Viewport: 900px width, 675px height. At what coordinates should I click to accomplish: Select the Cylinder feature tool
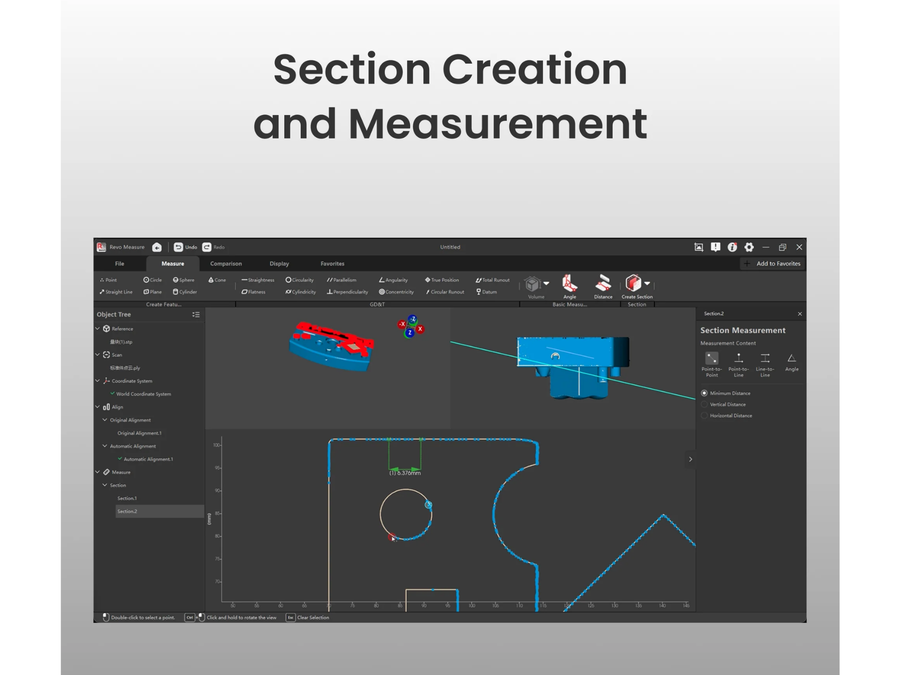coord(185,292)
